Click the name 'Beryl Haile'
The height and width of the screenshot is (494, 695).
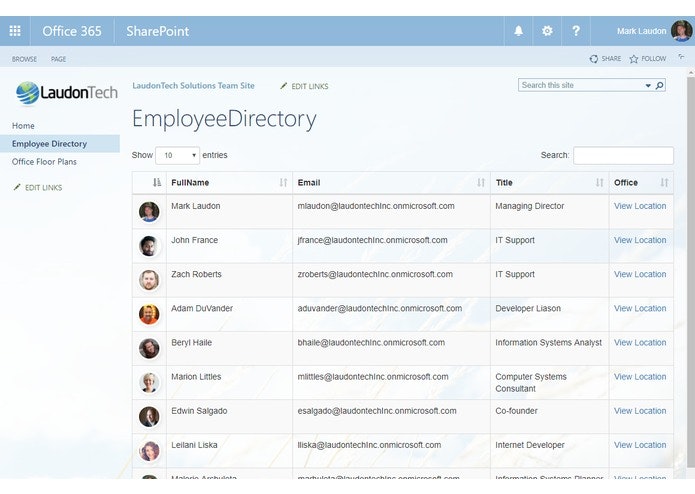click(x=191, y=342)
